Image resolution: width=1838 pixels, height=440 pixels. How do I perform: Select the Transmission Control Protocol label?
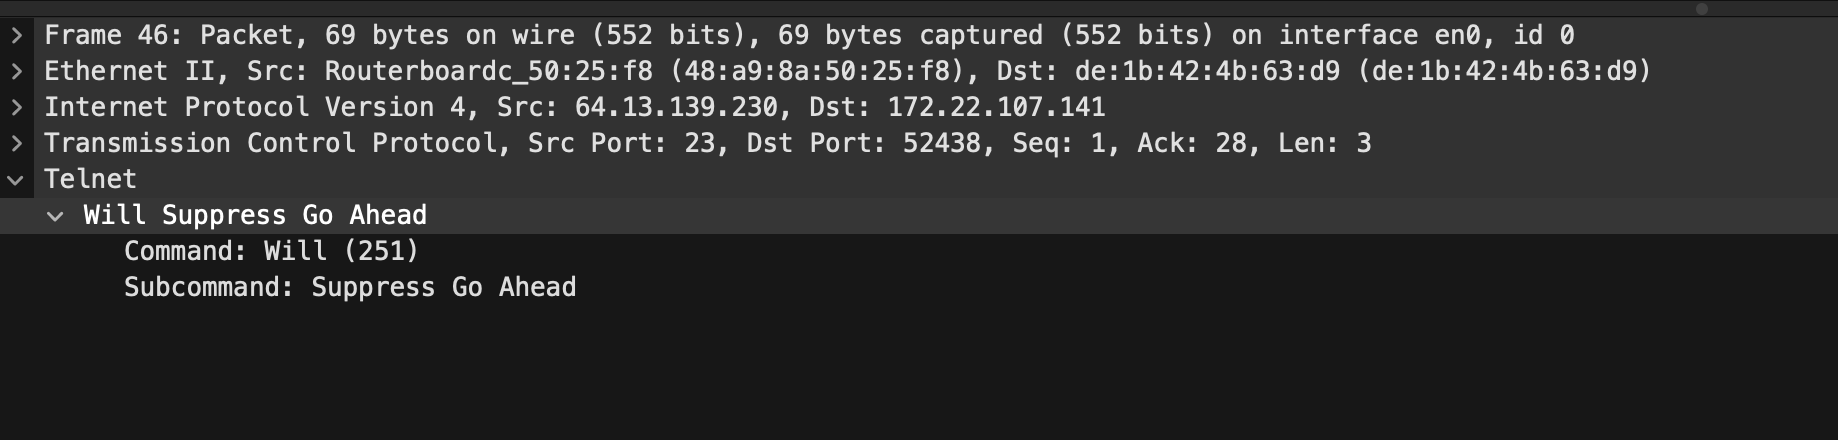[x=270, y=144]
